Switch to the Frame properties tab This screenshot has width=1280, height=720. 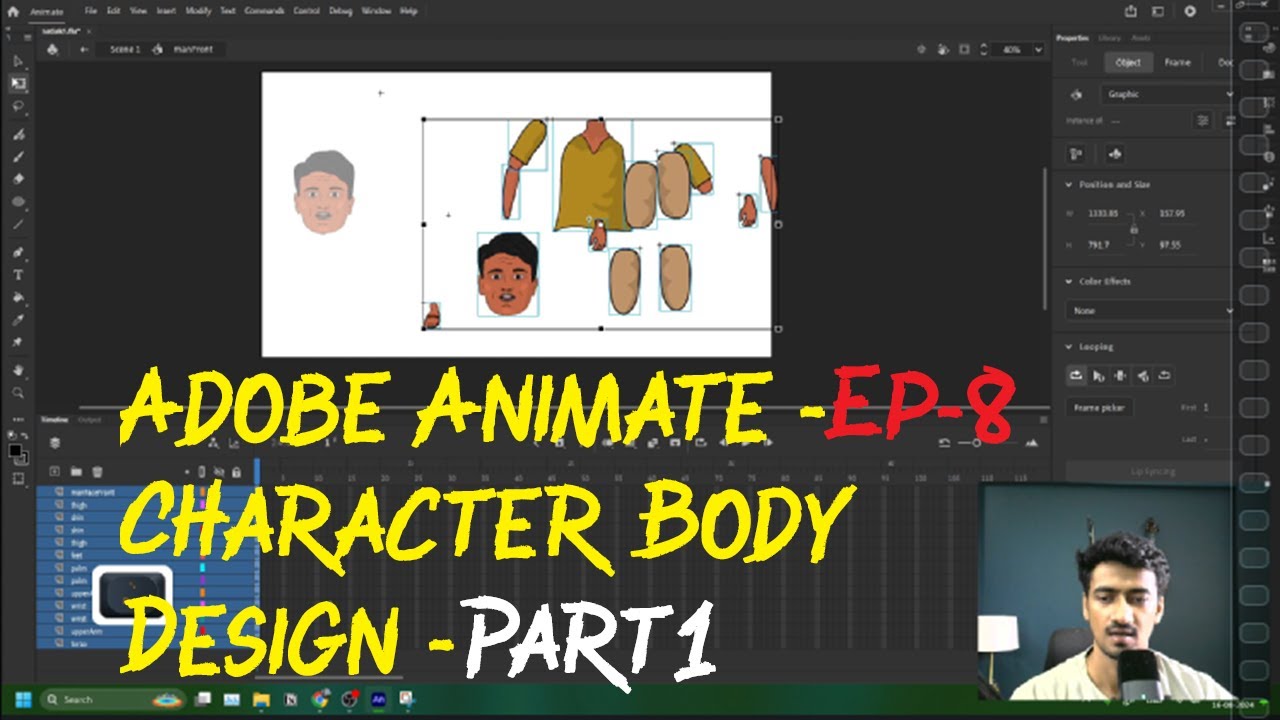pyautogui.click(x=1178, y=62)
